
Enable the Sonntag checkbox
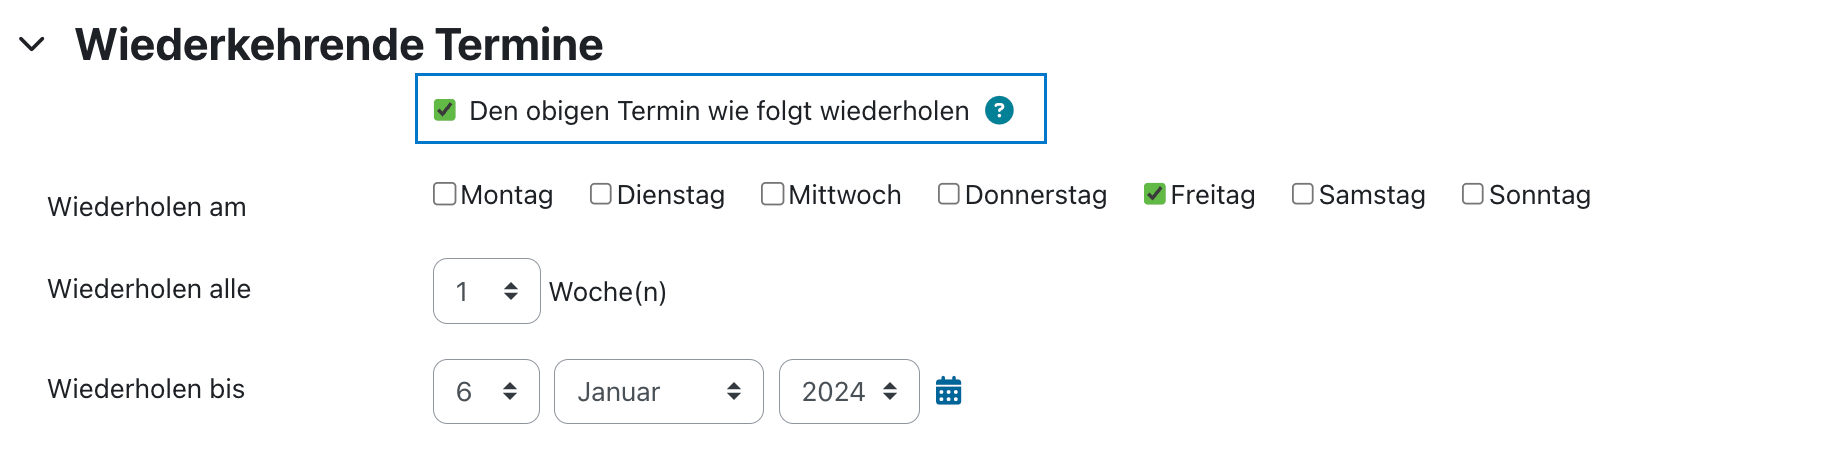[1473, 194]
